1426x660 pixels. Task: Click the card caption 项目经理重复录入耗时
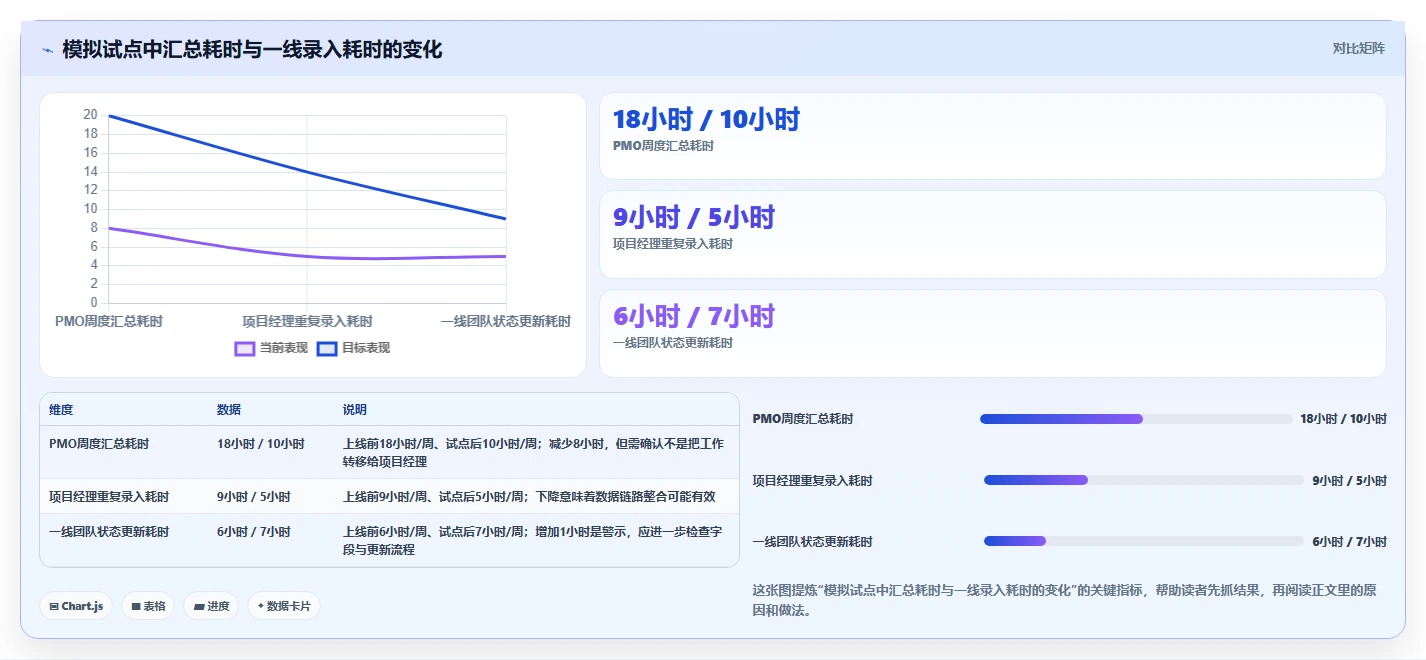pyautogui.click(x=673, y=244)
